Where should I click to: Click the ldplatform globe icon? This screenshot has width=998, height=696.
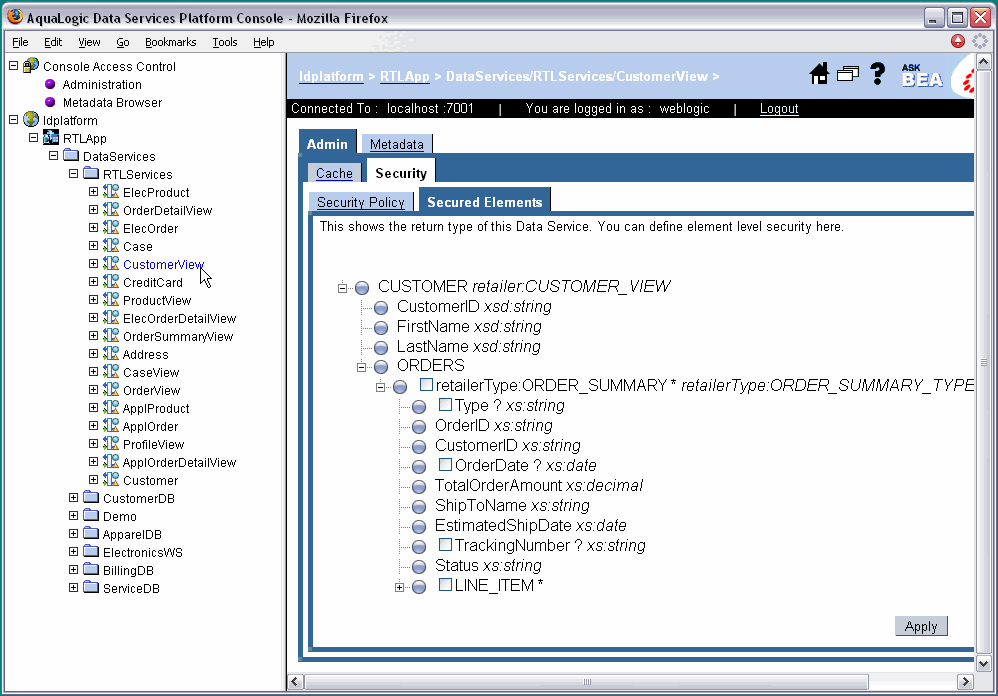pos(31,120)
